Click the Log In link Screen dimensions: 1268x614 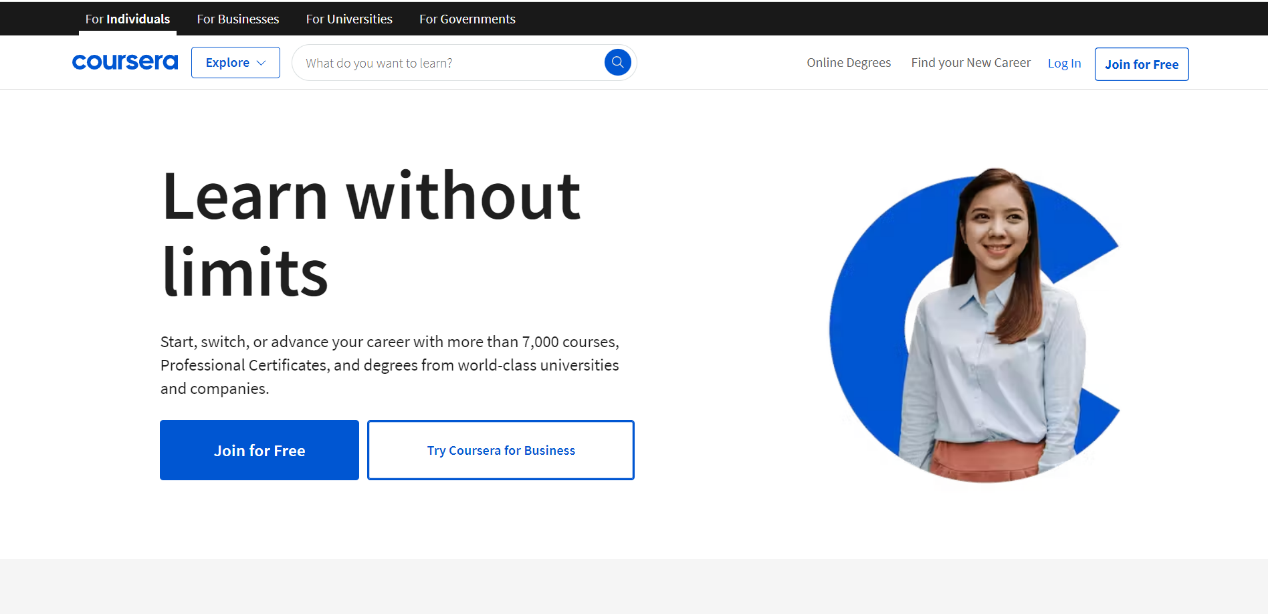(x=1064, y=62)
